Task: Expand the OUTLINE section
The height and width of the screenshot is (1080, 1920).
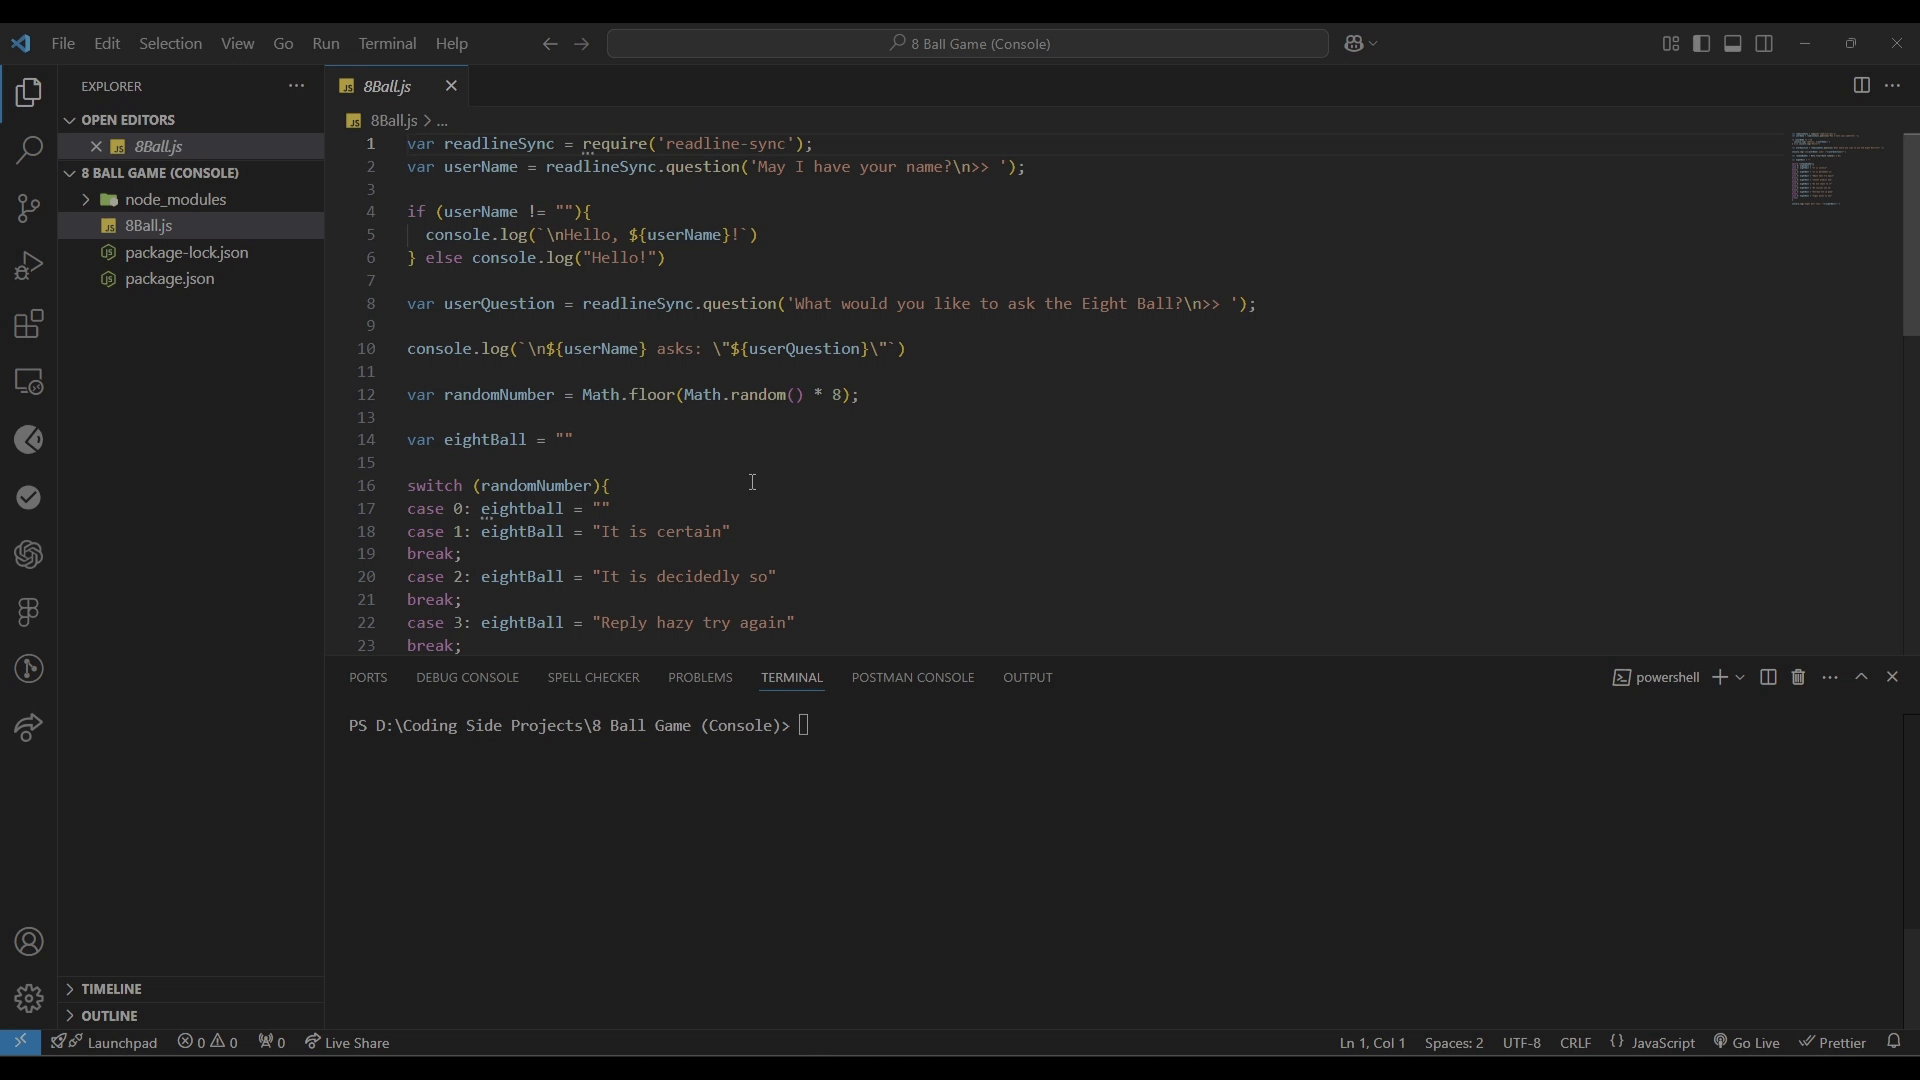Action: 70,1016
